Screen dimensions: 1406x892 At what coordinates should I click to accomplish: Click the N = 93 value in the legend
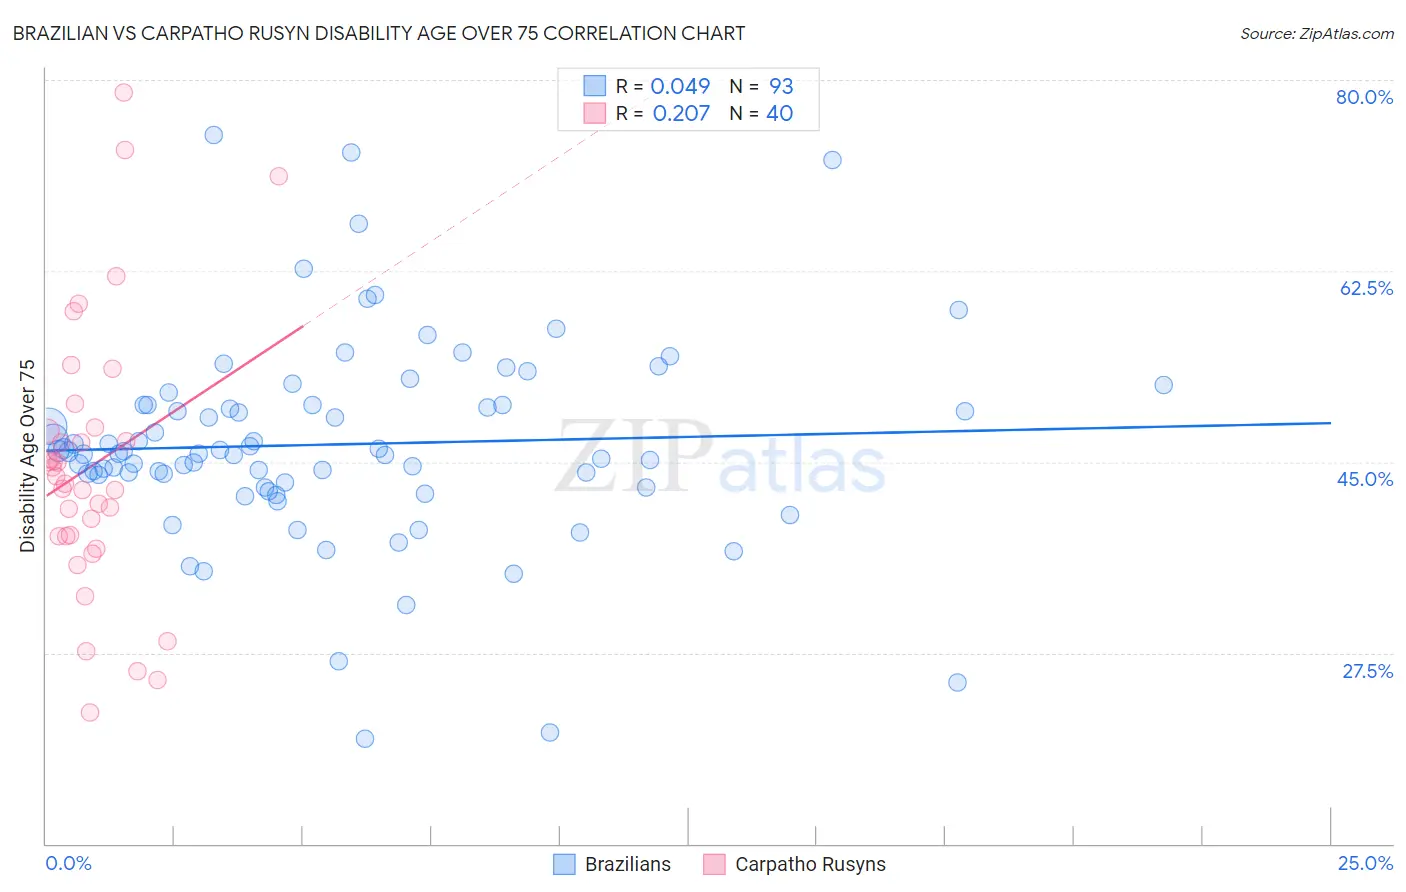[761, 86]
